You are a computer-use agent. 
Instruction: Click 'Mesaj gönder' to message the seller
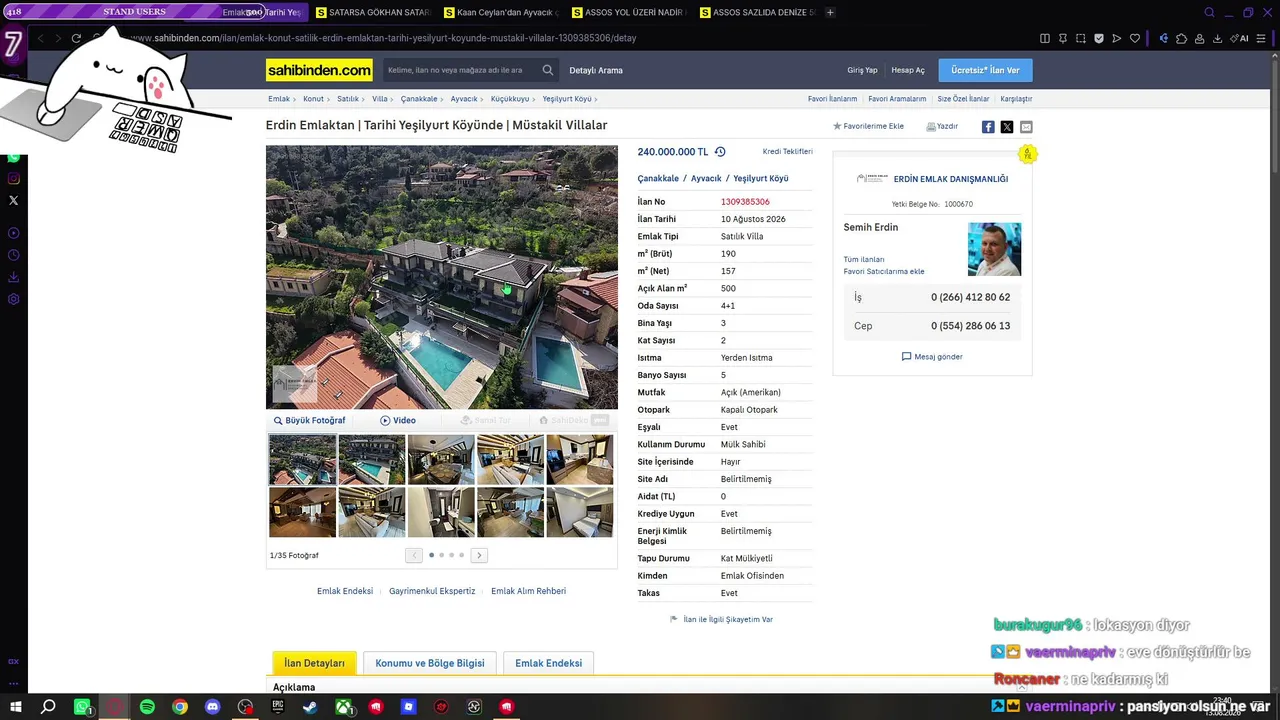[932, 357]
